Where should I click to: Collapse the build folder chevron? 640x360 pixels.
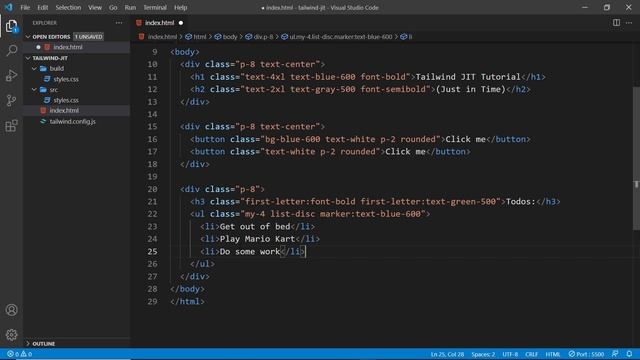click(34, 69)
